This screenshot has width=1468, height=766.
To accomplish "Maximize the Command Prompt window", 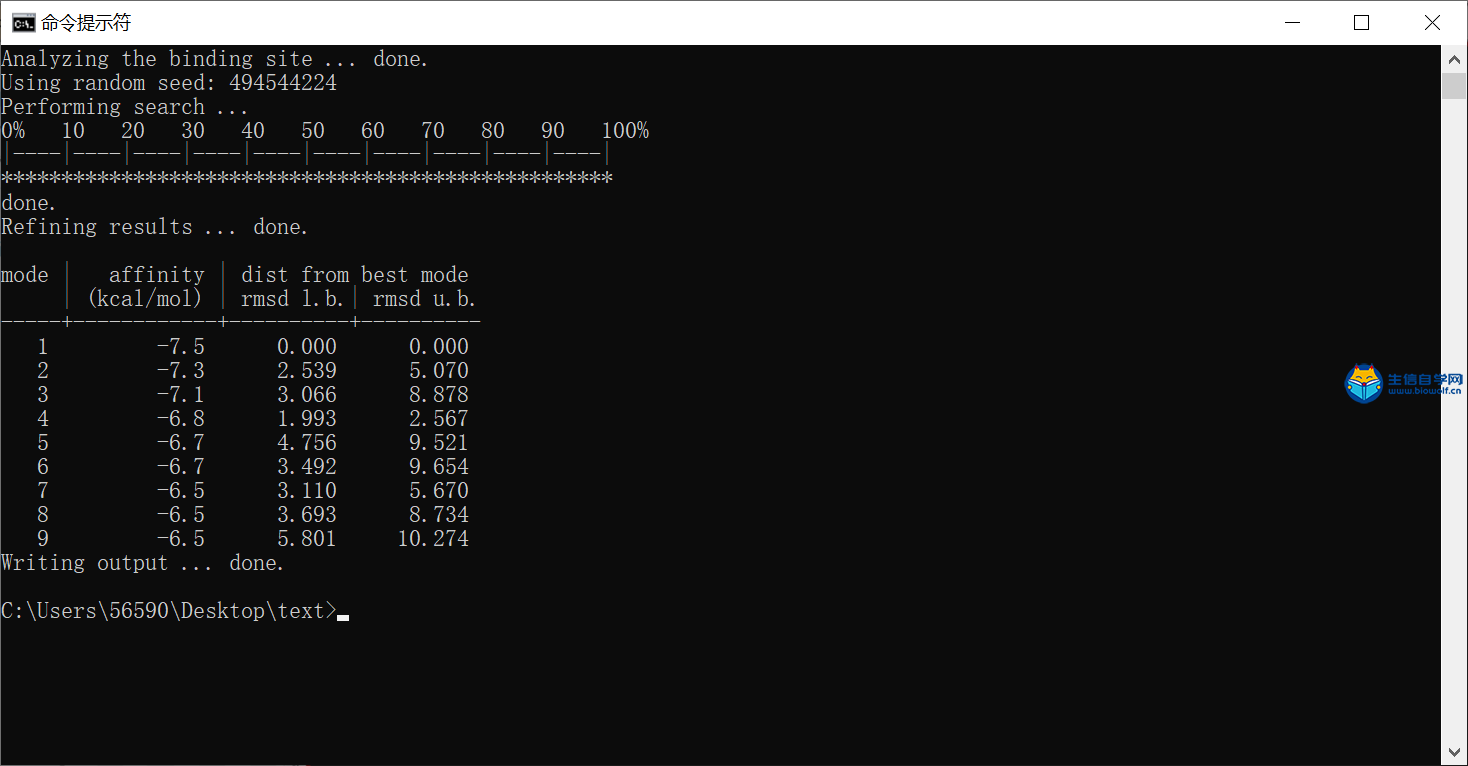I will tap(1361, 22).
